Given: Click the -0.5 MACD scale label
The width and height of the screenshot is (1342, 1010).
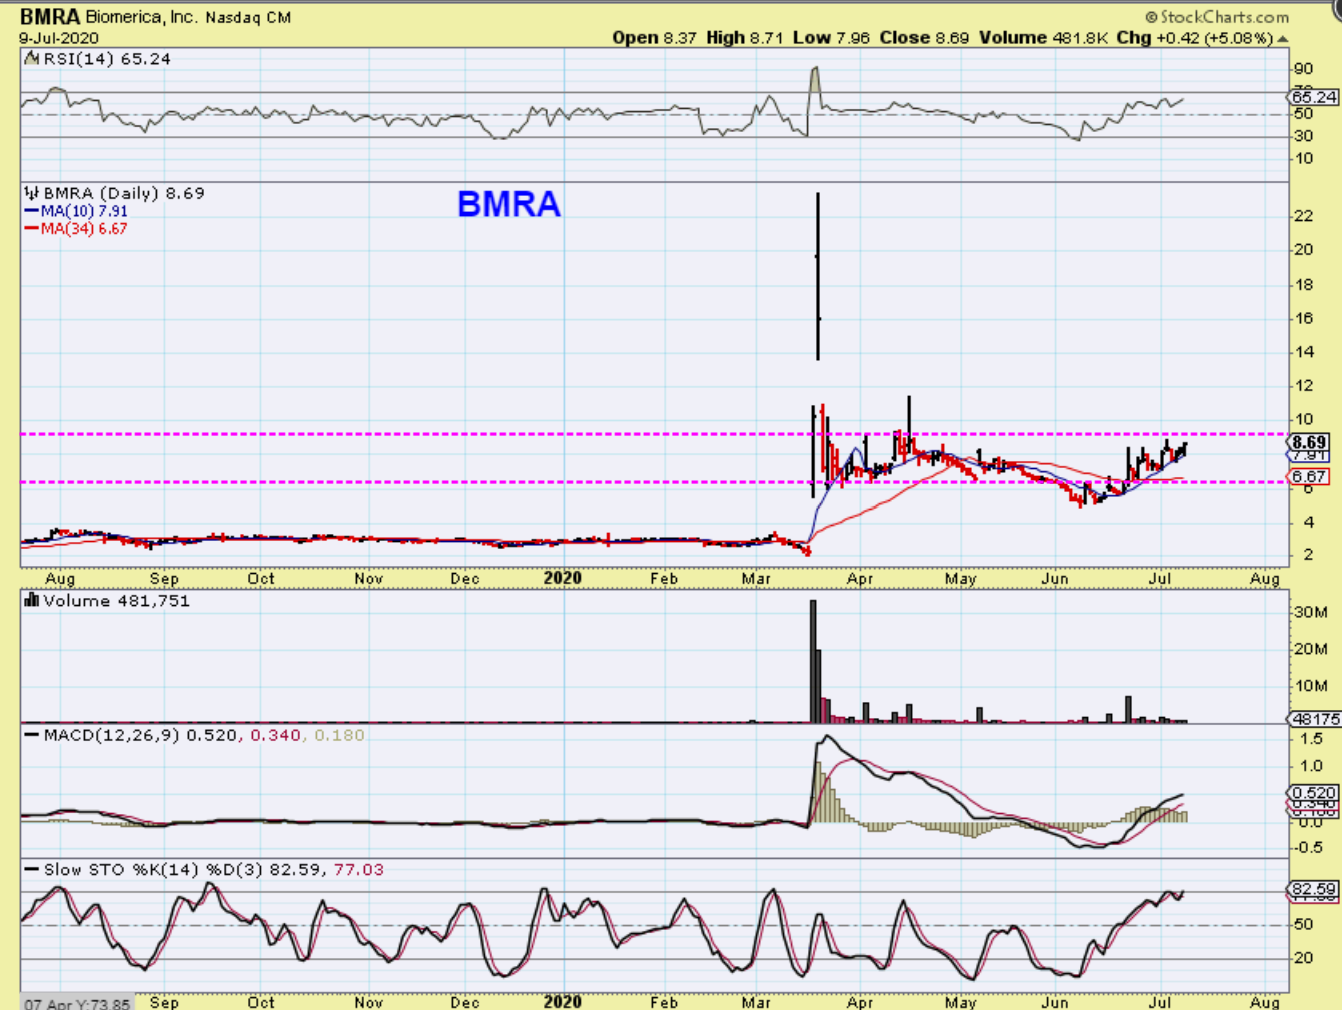Looking at the screenshot, I should click(1308, 847).
